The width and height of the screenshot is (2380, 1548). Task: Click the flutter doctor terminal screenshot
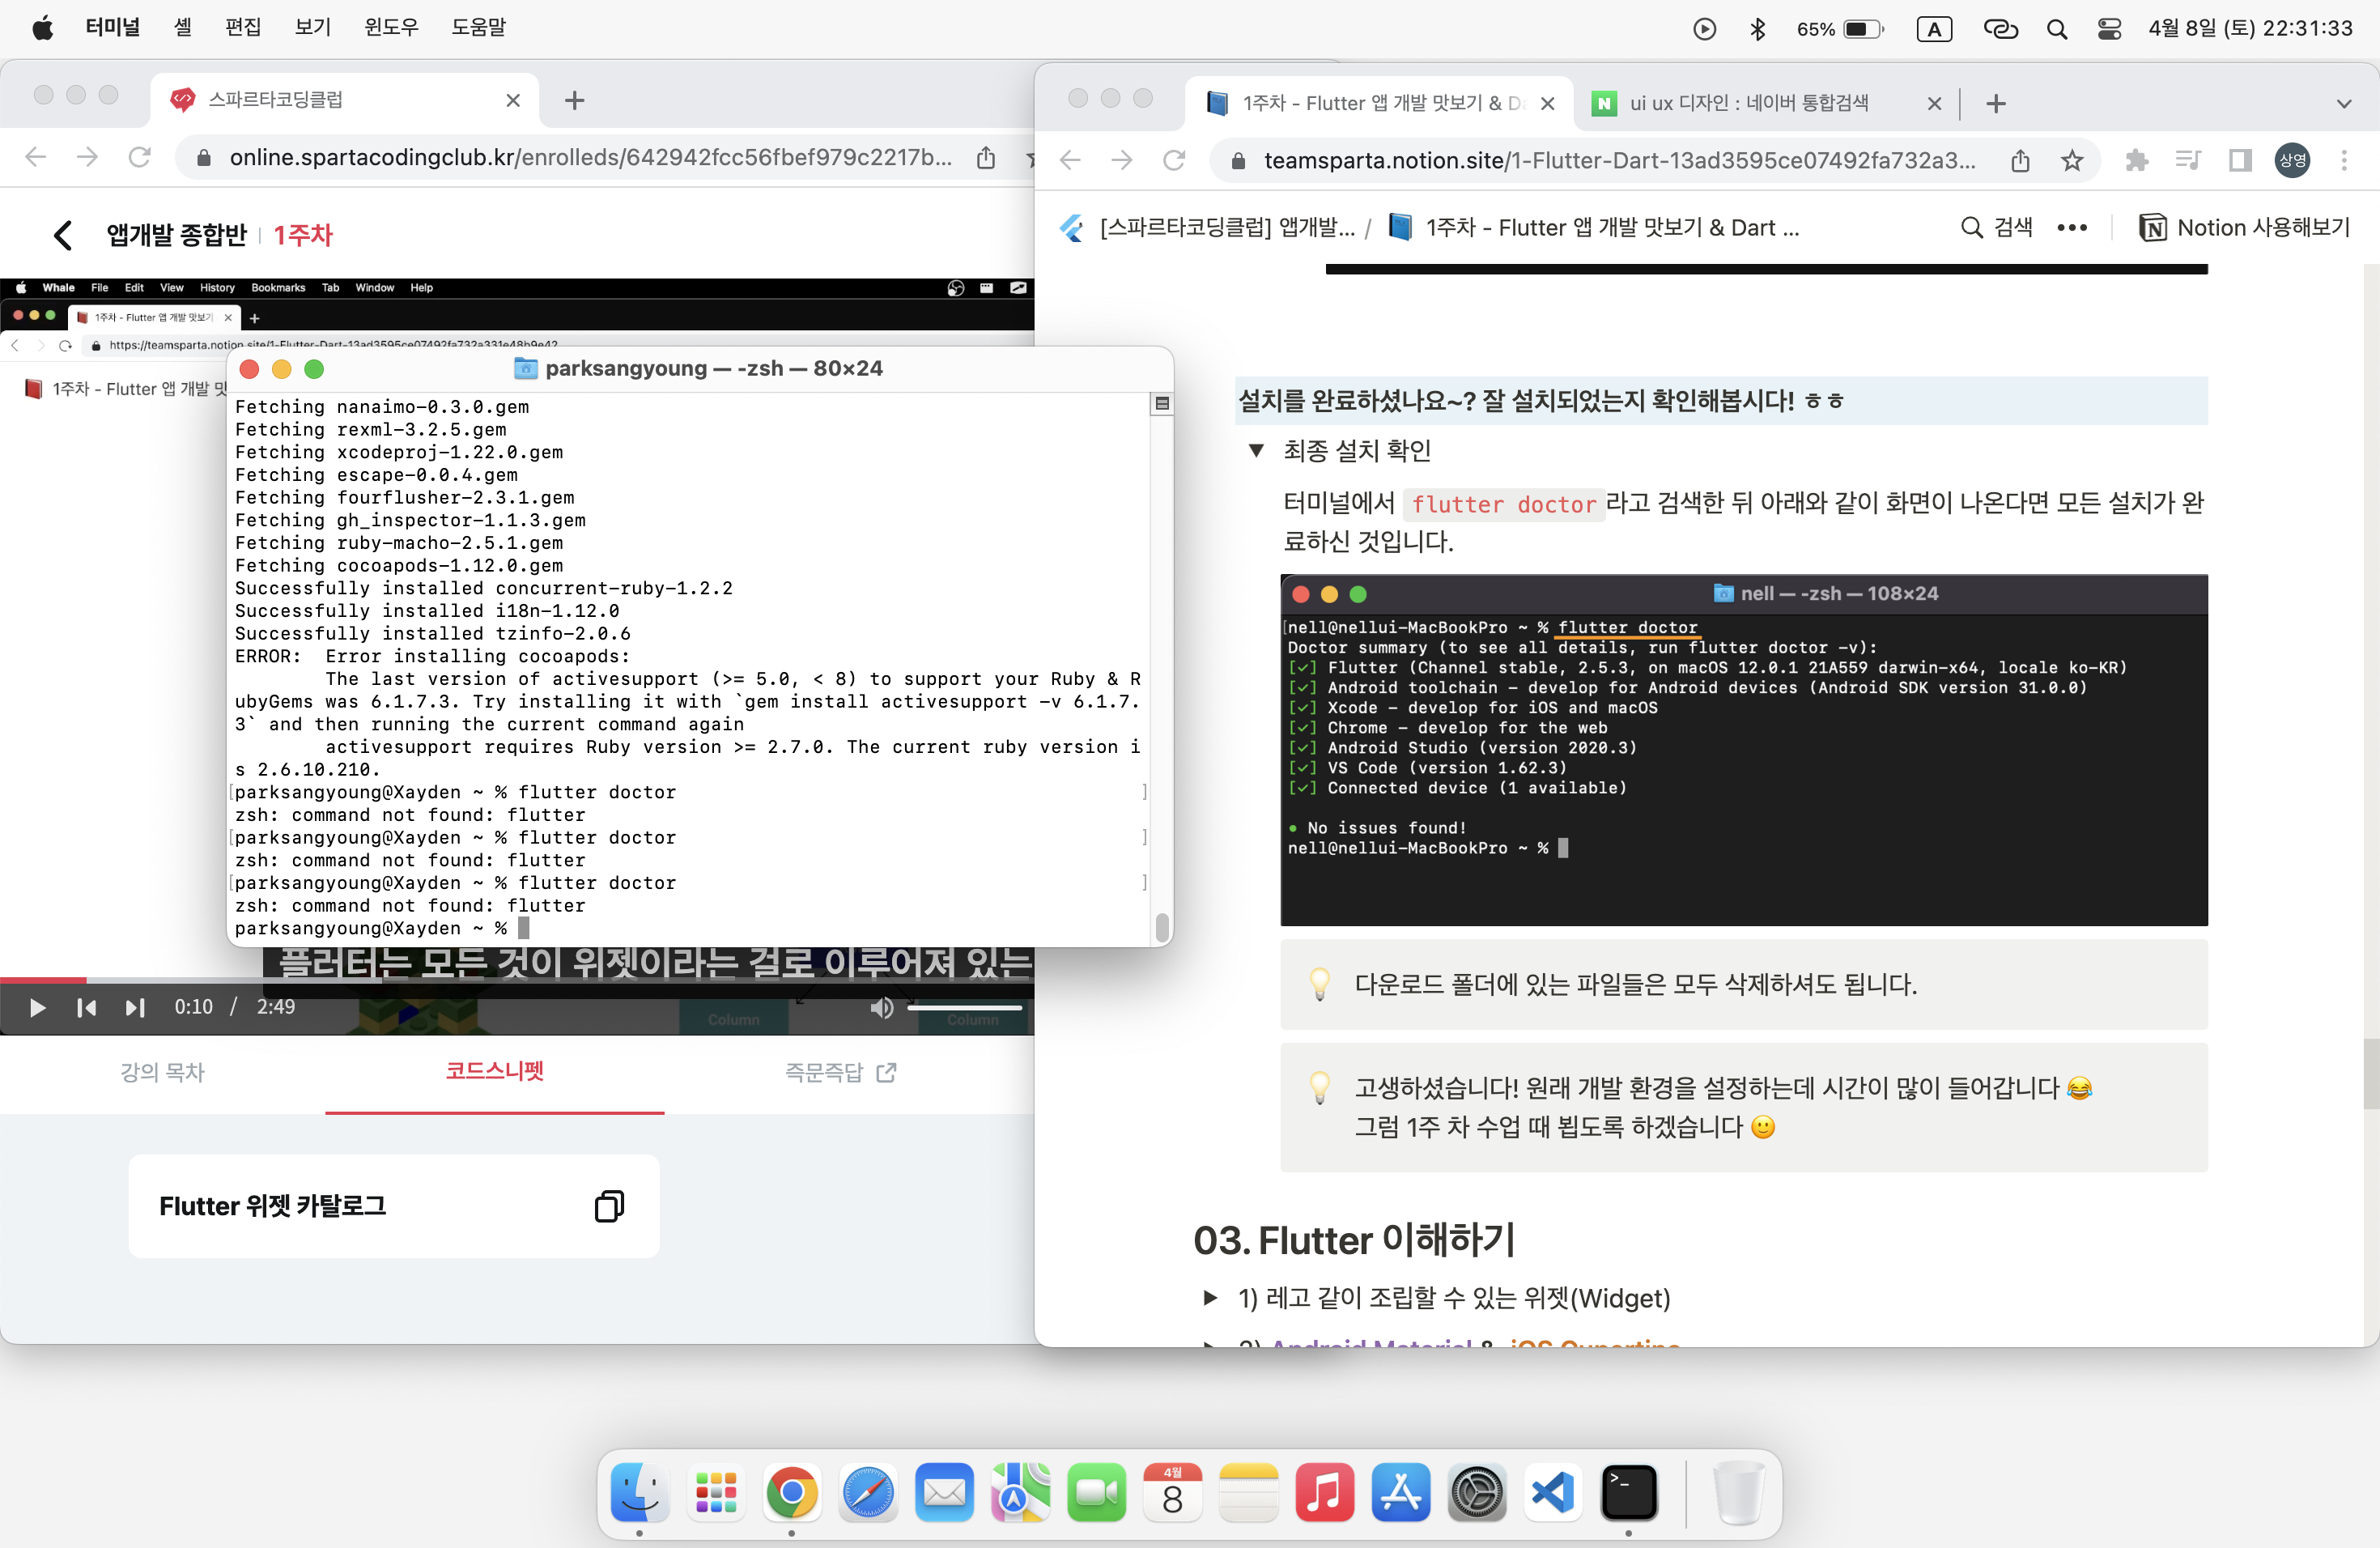(1743, 750)
